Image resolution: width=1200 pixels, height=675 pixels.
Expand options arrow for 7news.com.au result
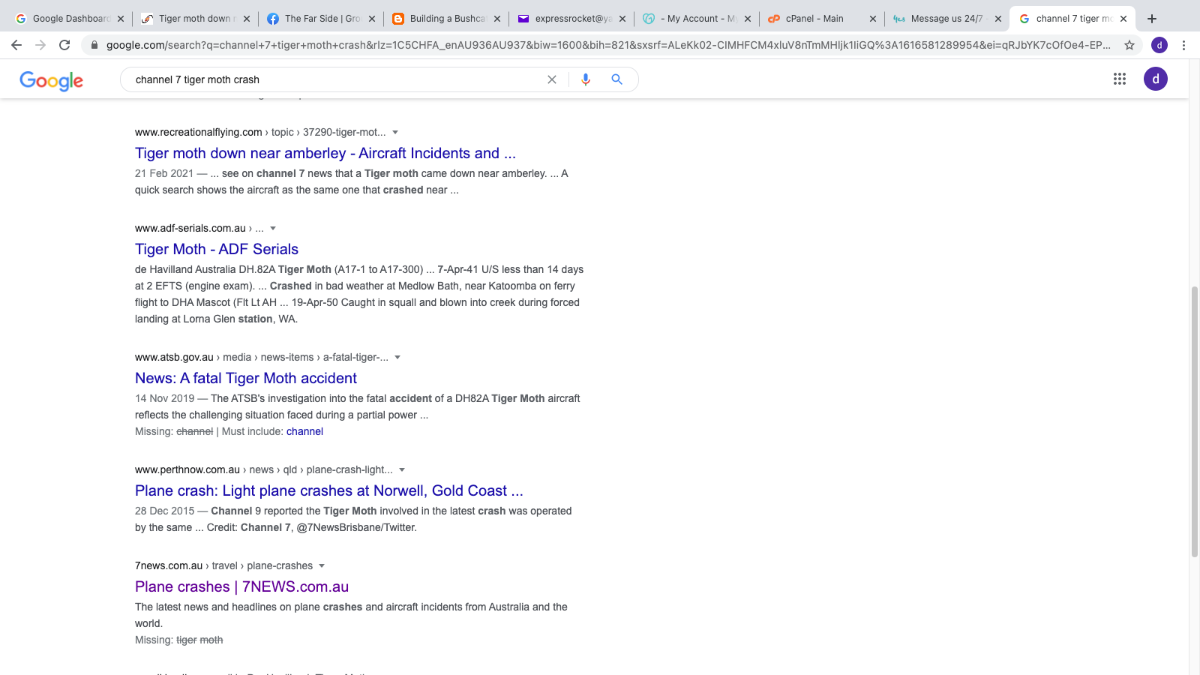tap(322, 566)
